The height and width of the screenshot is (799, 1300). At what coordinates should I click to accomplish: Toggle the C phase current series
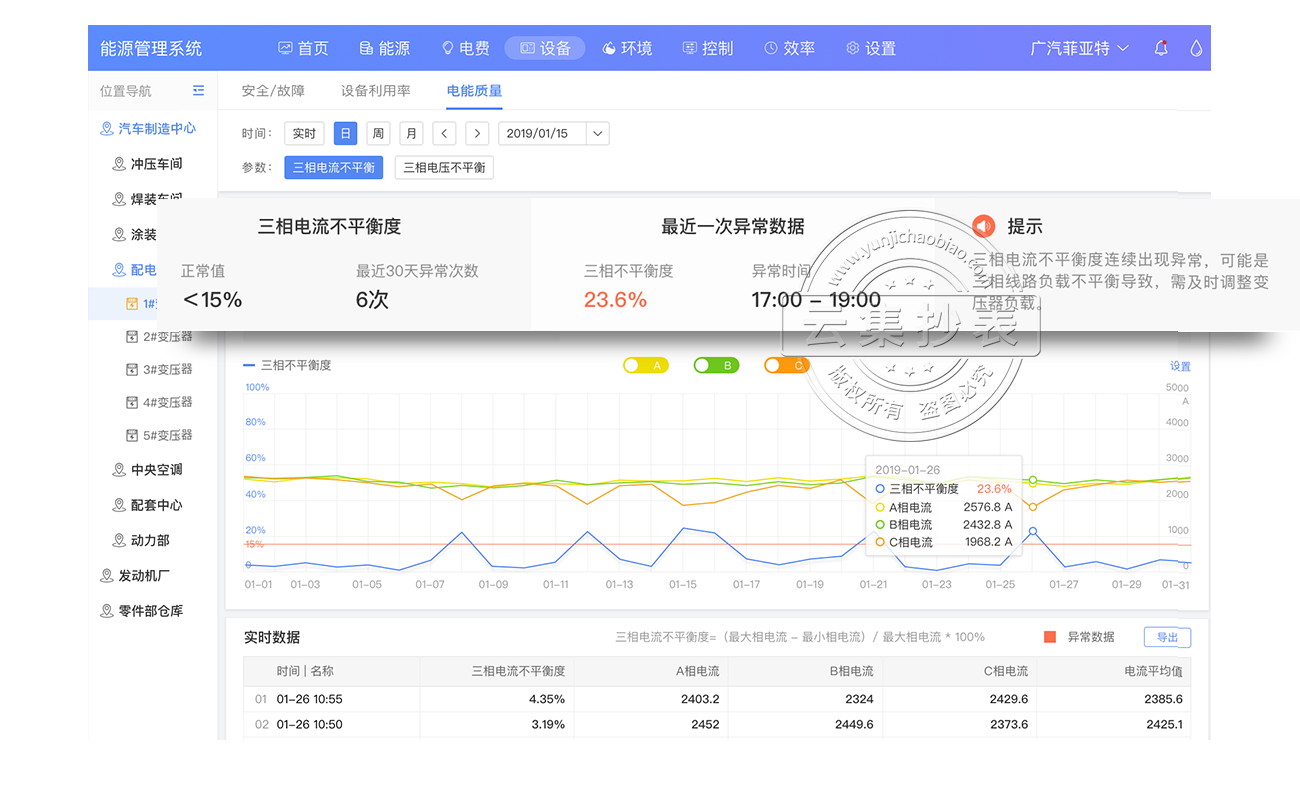pos(786,365)
